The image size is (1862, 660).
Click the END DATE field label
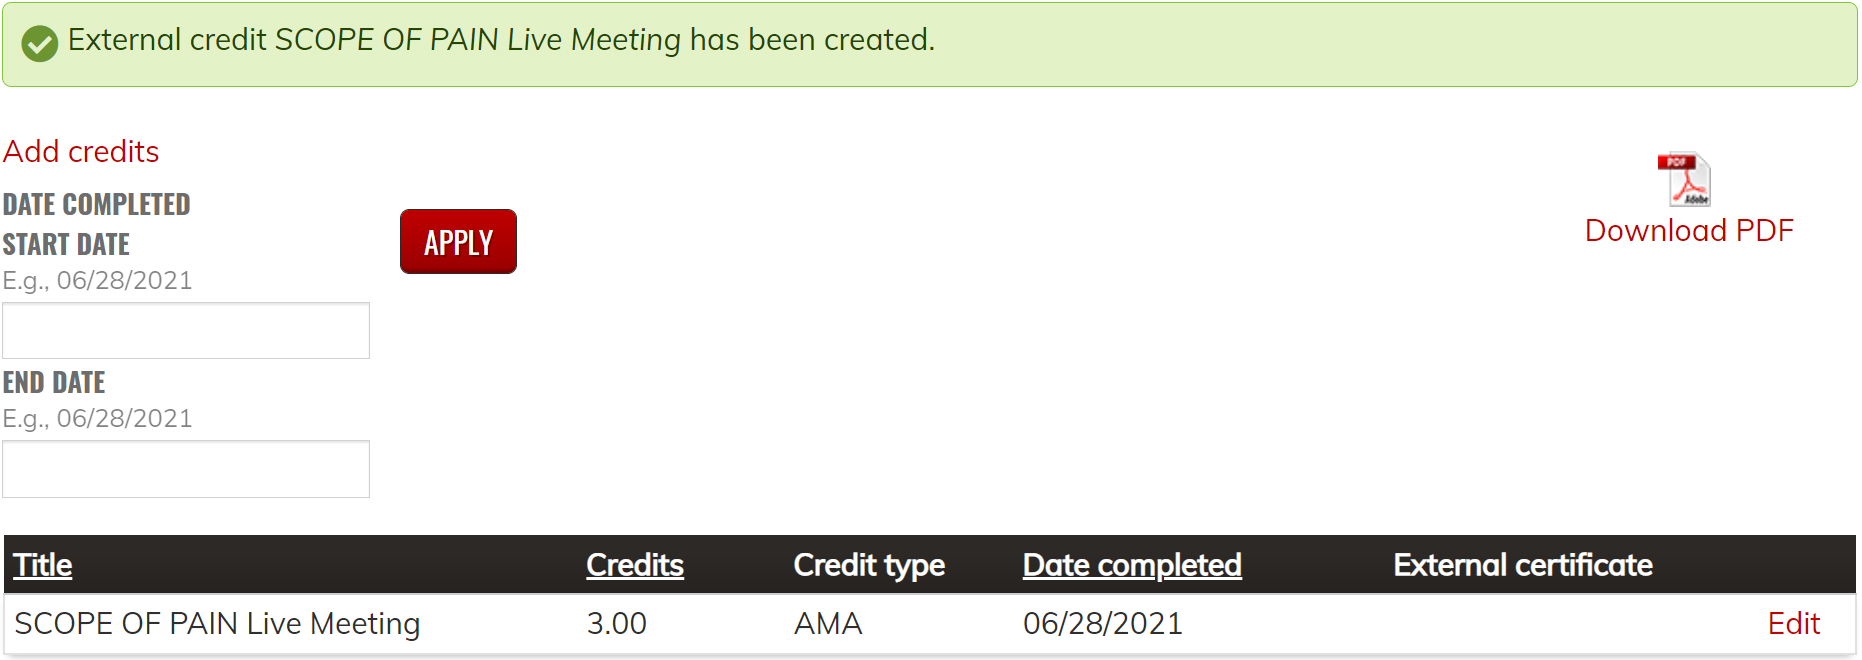54,383
